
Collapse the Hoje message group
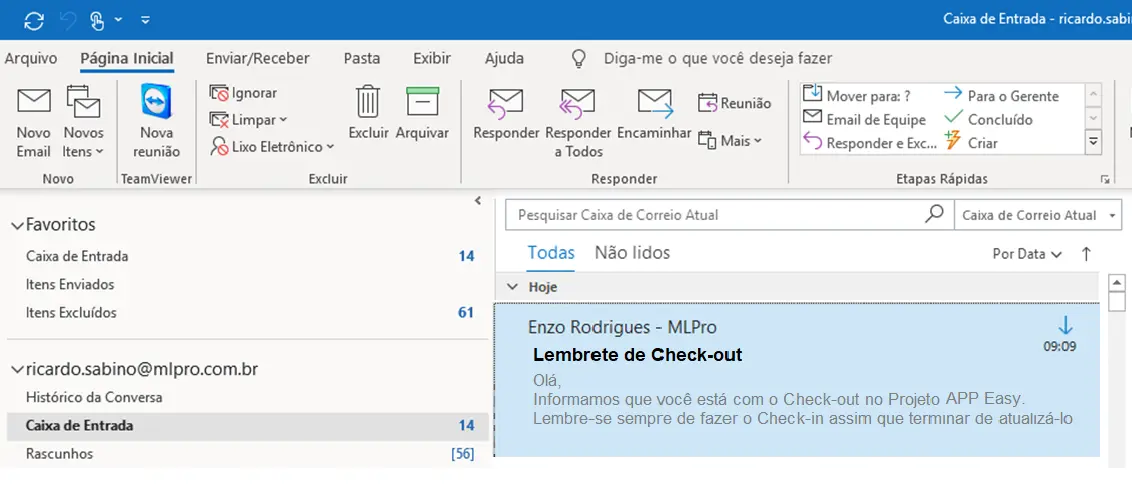pos(513,287)
